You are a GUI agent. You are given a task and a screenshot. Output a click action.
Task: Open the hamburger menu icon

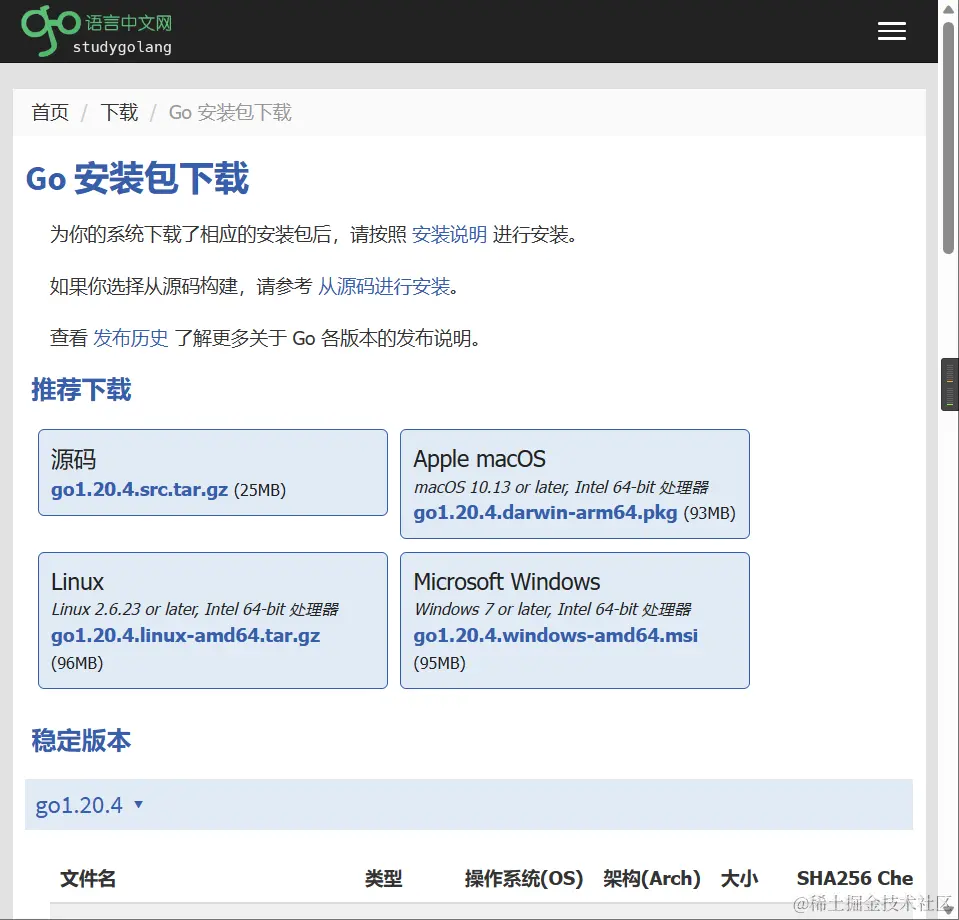(891, 31)
